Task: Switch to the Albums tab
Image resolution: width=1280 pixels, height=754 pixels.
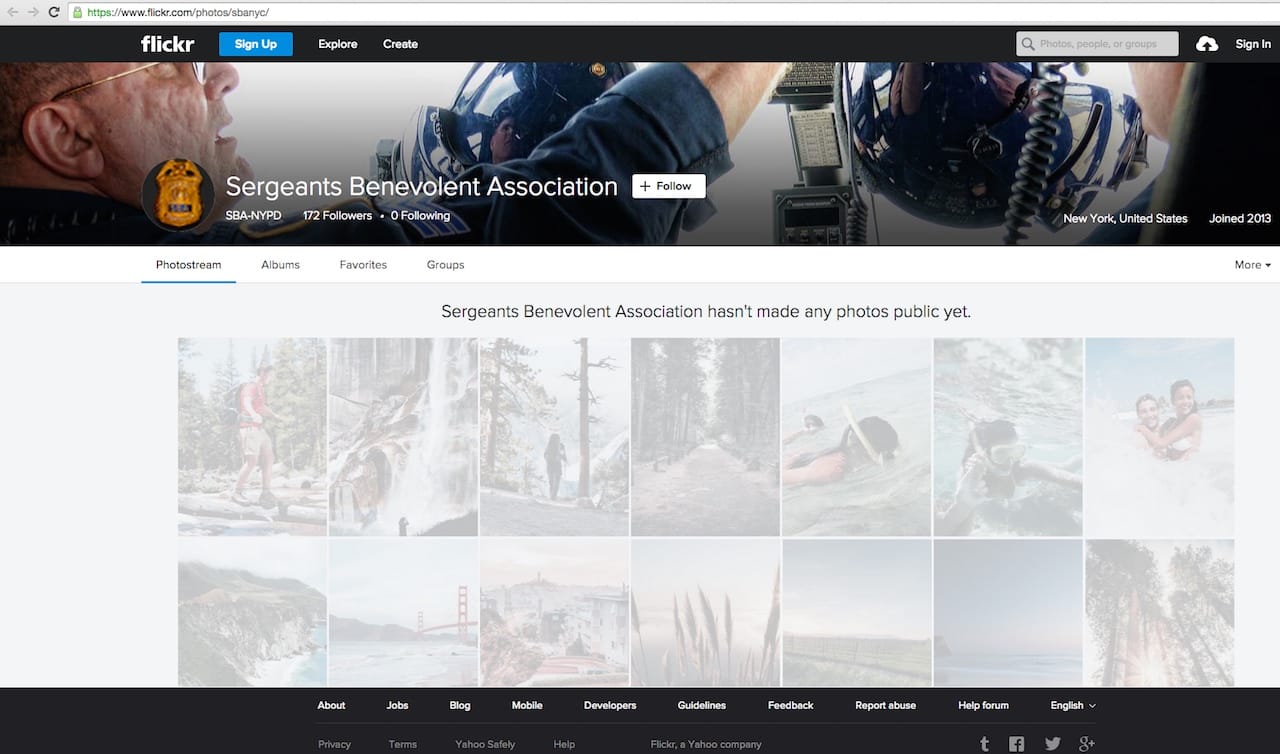Action: (280, 264)
